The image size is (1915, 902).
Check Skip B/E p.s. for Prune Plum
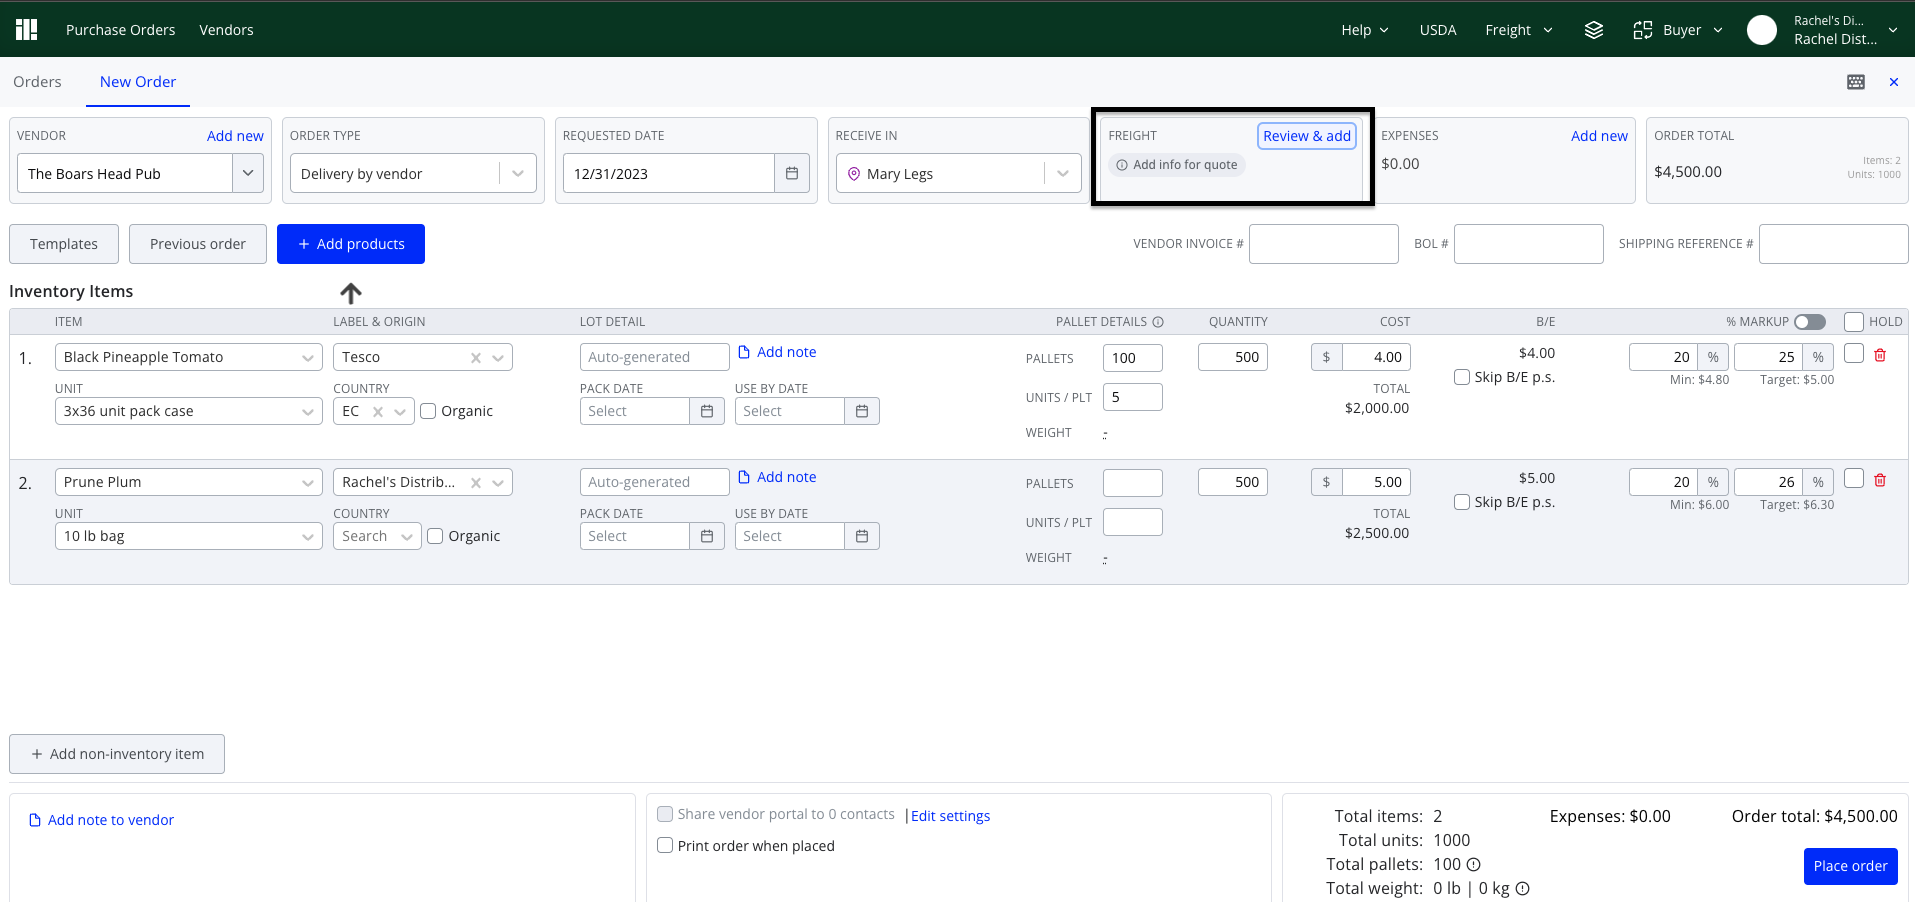click(x=1462, y=502)
